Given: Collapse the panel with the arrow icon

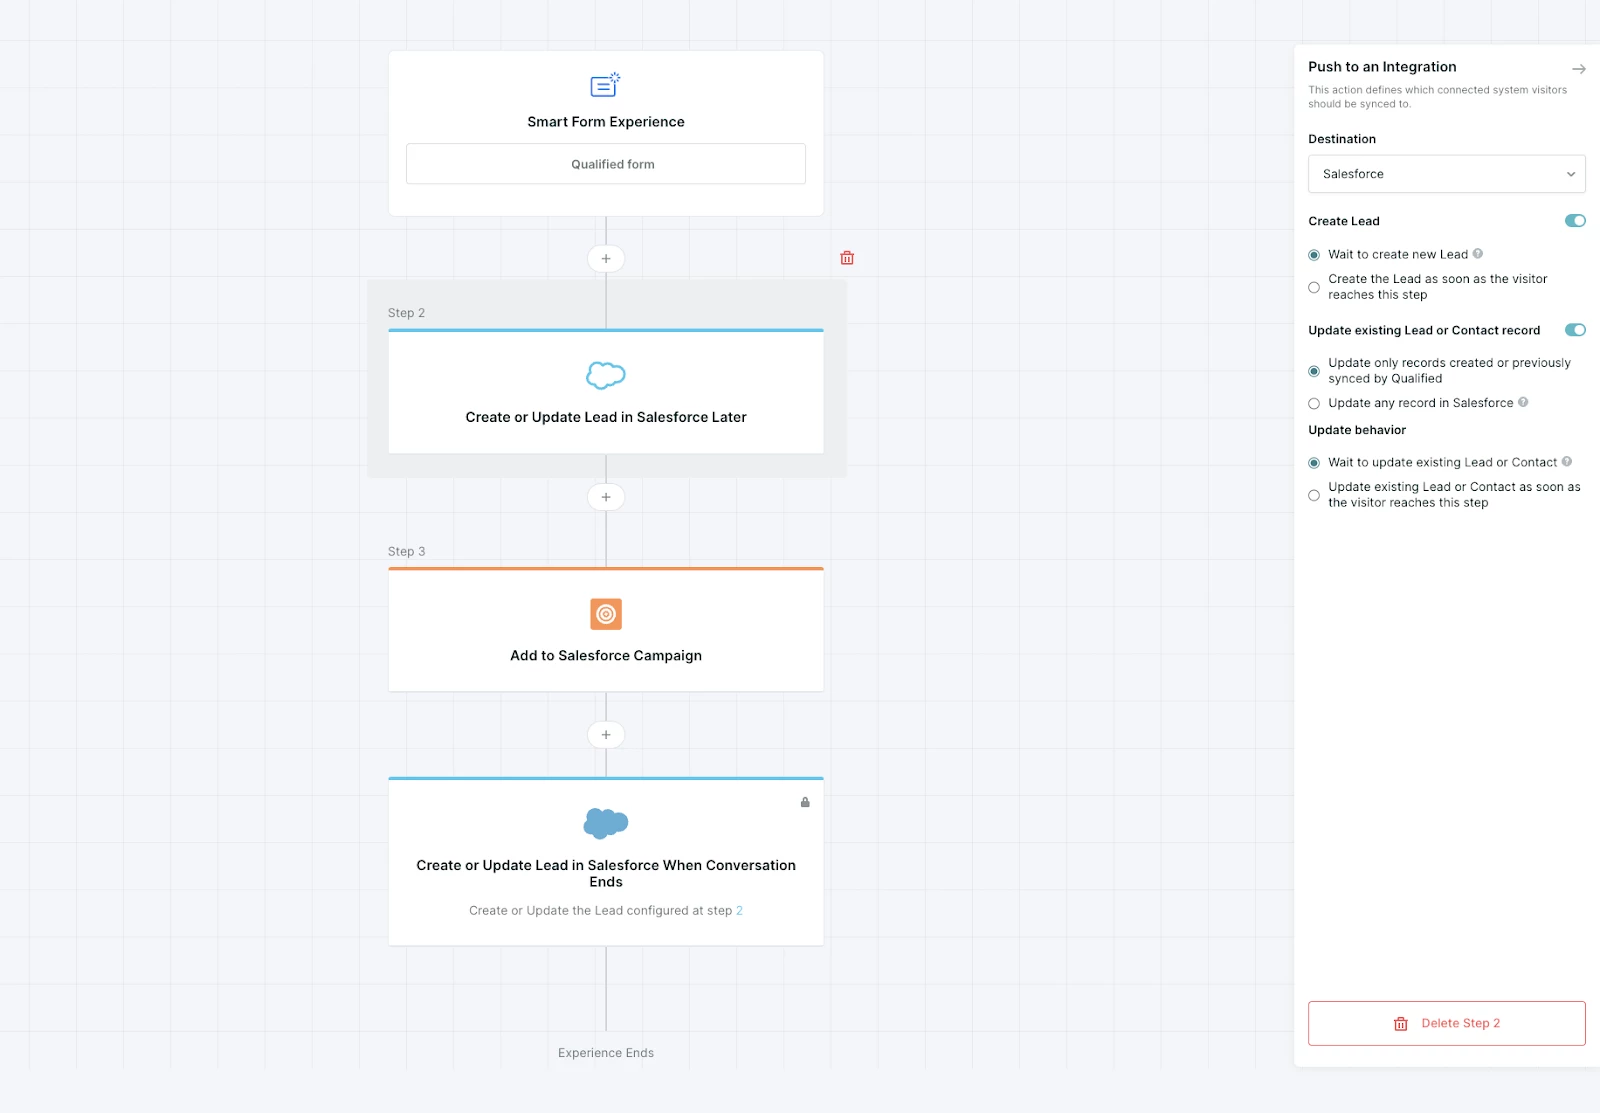Looking at the screenshot, I should pos(1579,69).
